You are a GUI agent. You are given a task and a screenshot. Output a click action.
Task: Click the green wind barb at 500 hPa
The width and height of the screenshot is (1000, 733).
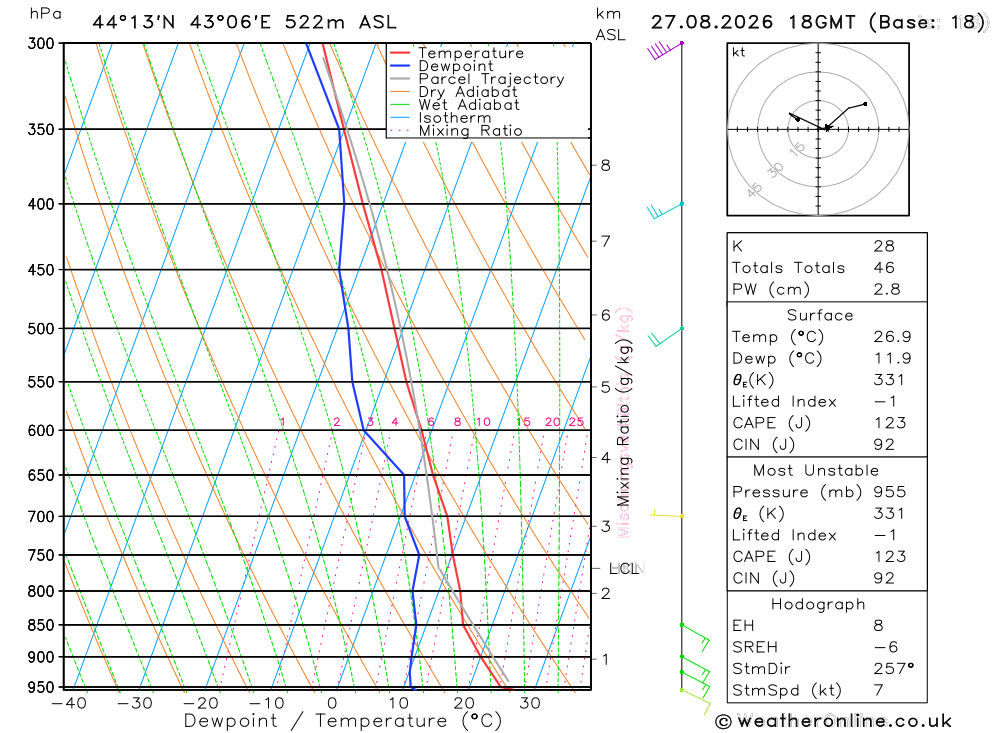tap(665, 337)
